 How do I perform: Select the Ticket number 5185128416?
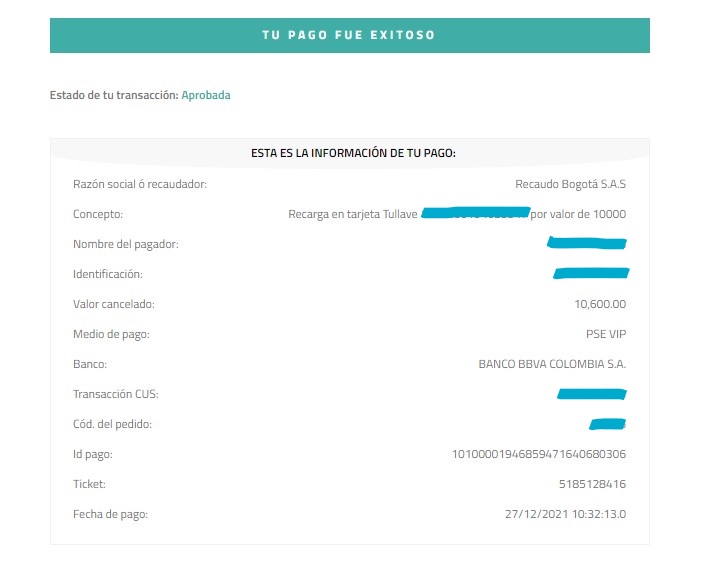point(592,484)
